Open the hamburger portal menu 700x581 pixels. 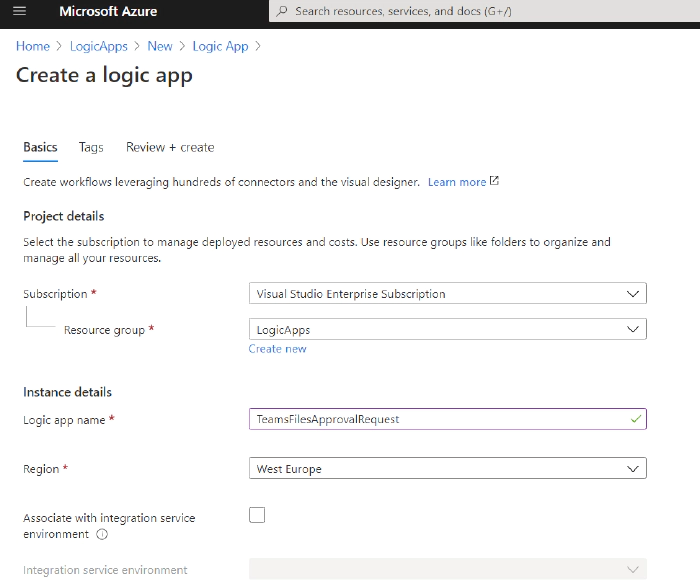click(x=19, y=11)
